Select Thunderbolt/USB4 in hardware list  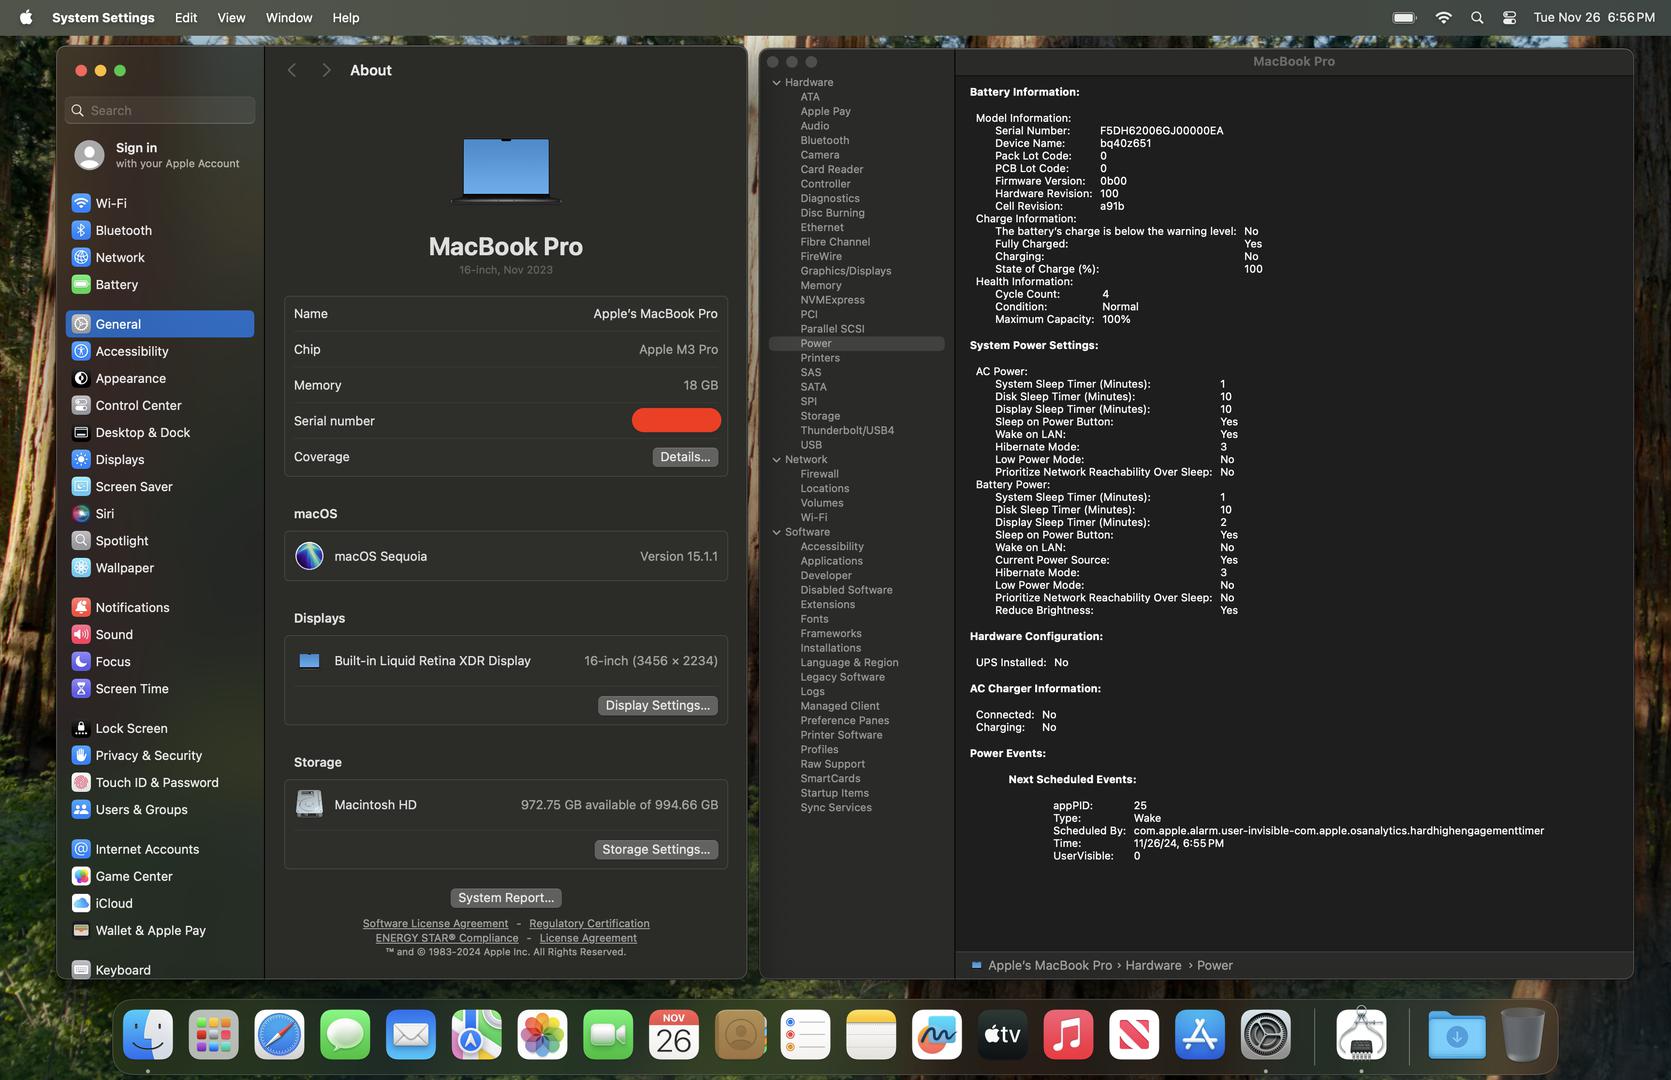(x=847, y=431)
